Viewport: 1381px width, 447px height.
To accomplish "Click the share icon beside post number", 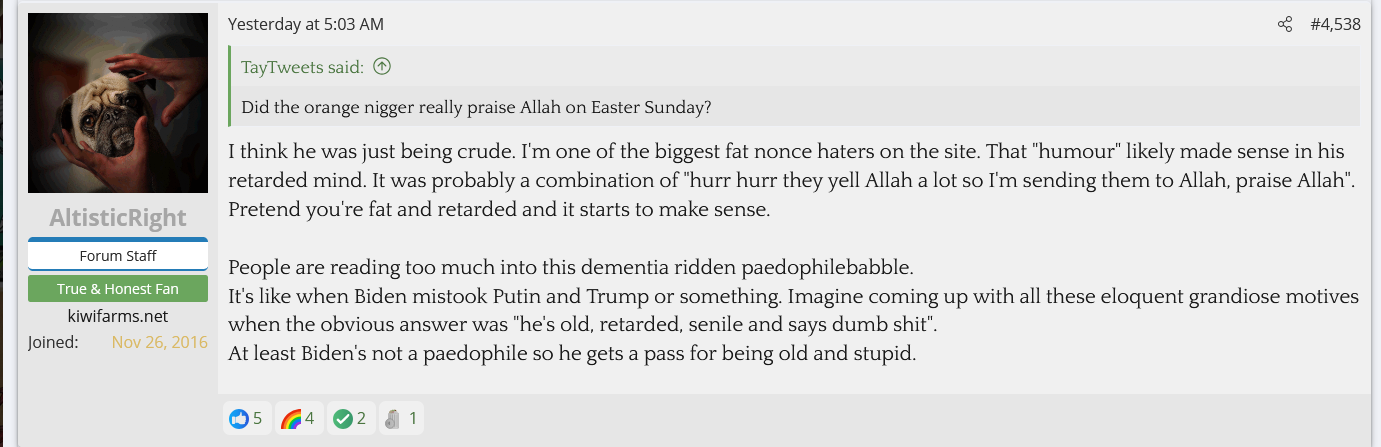I will [1285, 24].
